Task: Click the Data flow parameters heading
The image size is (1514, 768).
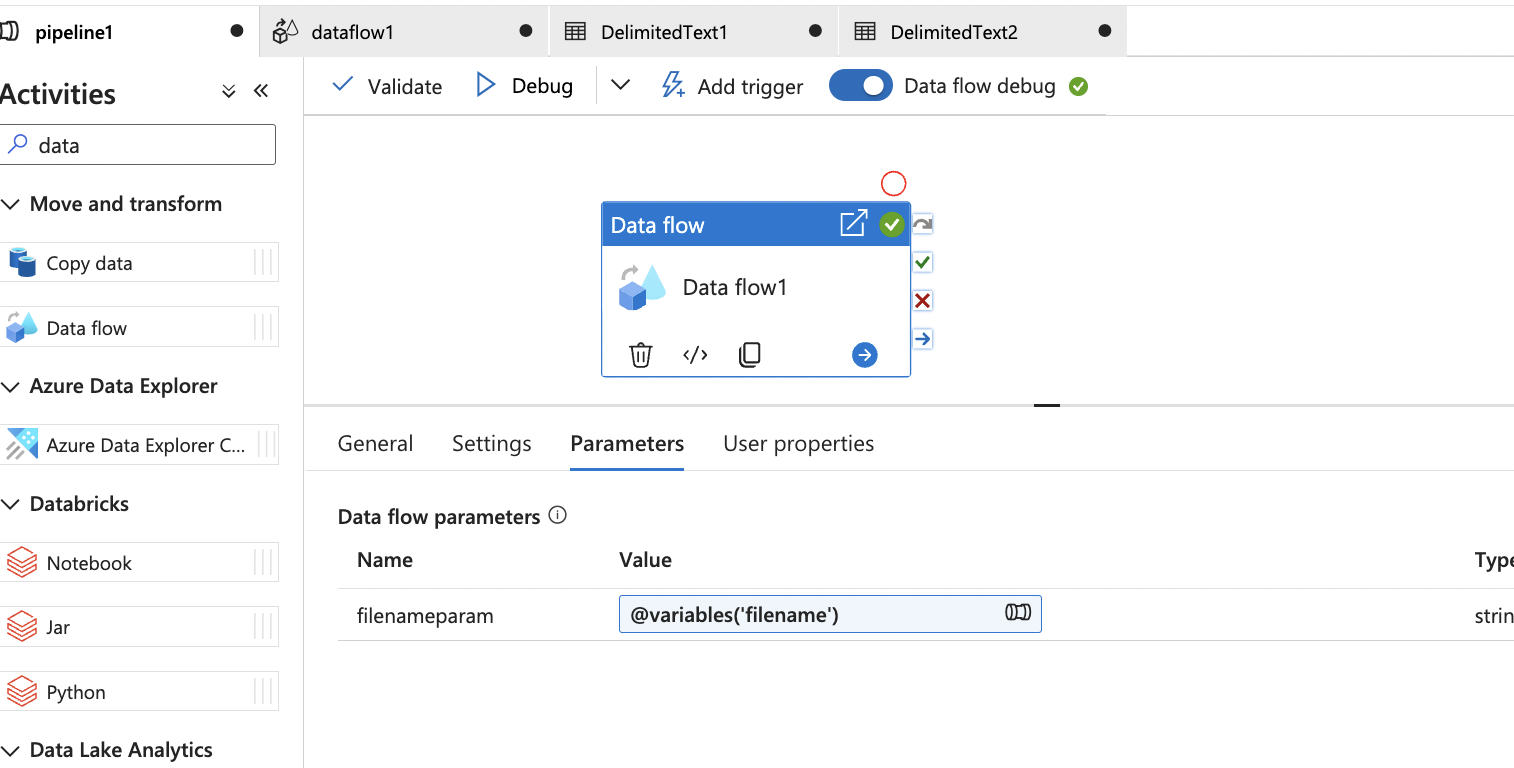Action: pyautogui.click(x=439, y=517)
